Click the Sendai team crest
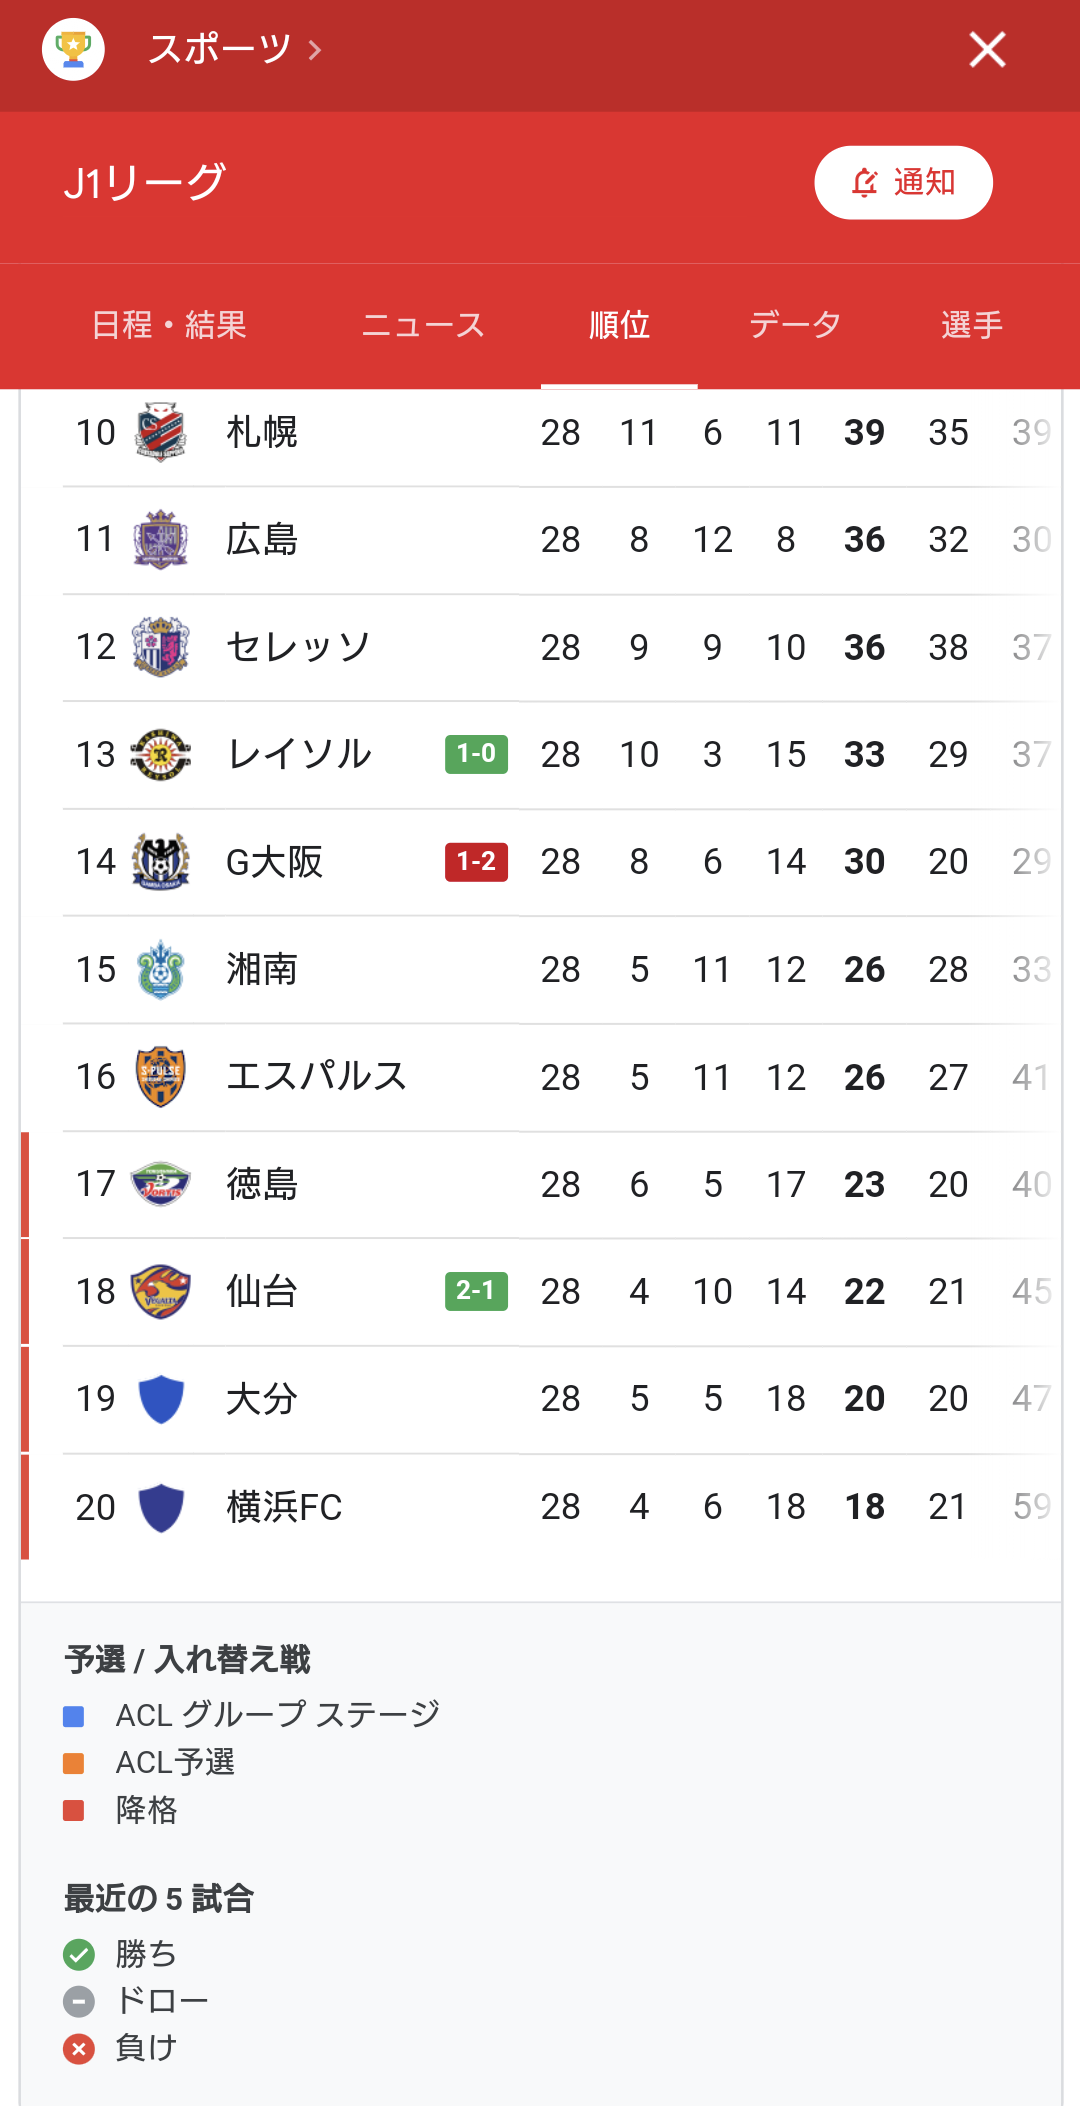The image size is (1080, 2106). pos(161,1292)
